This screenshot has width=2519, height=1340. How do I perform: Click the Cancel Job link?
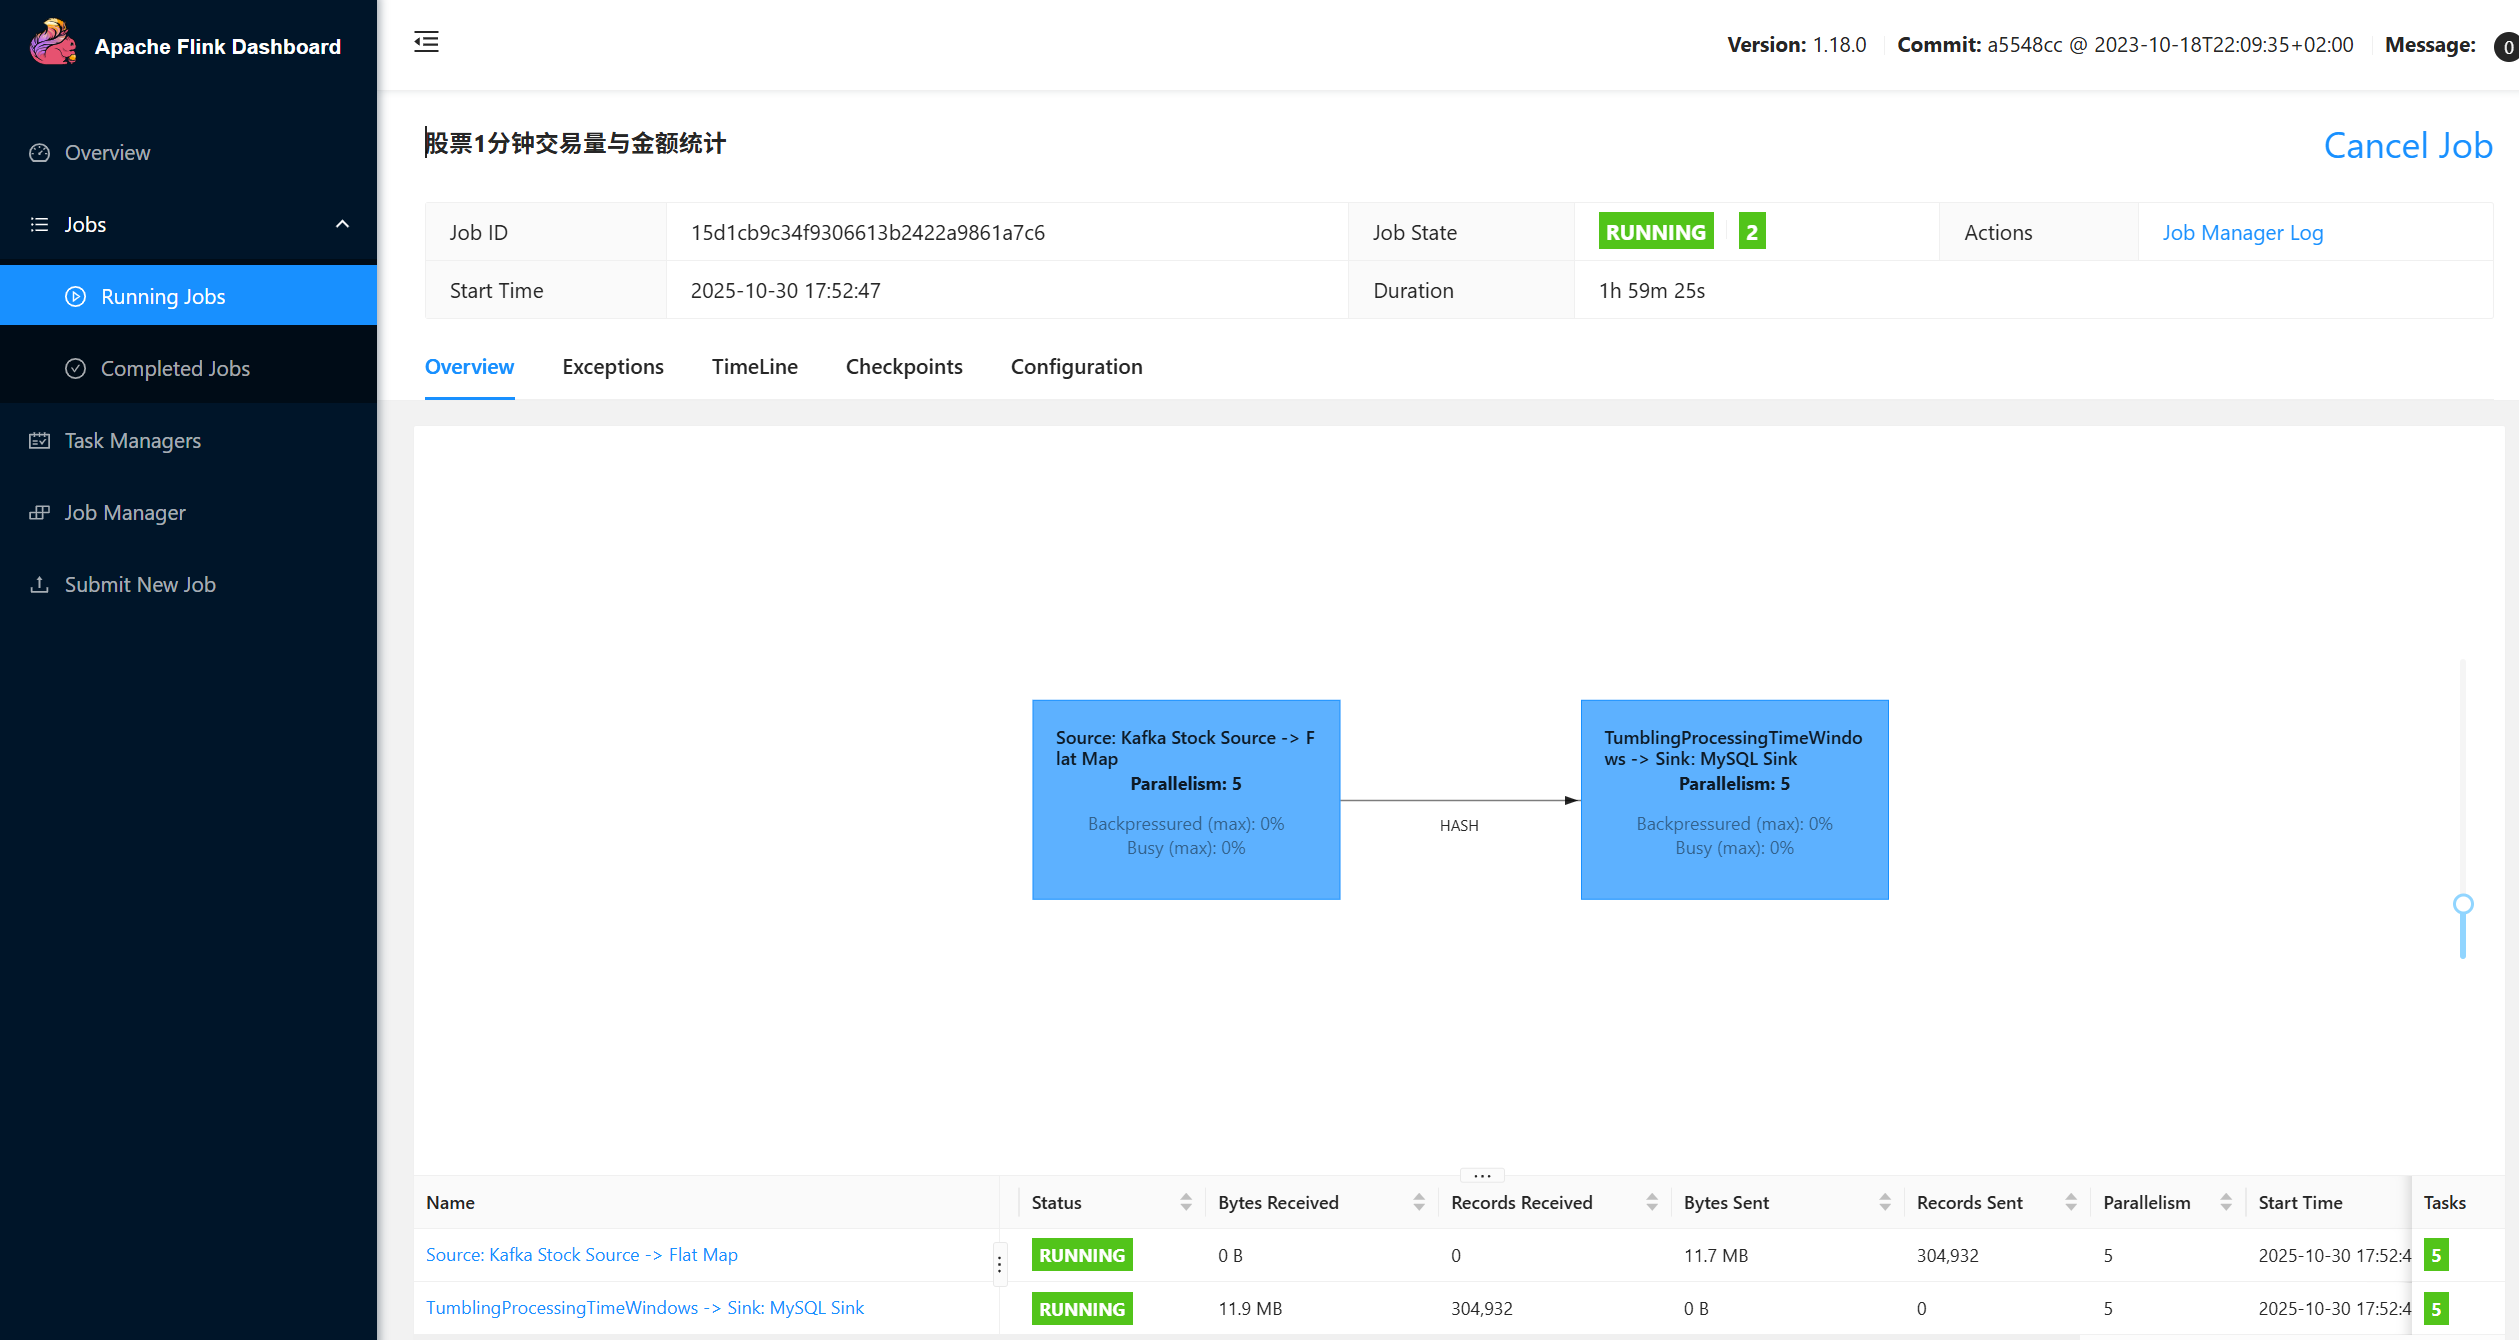pyautogui.click(x=2407, y=146)
